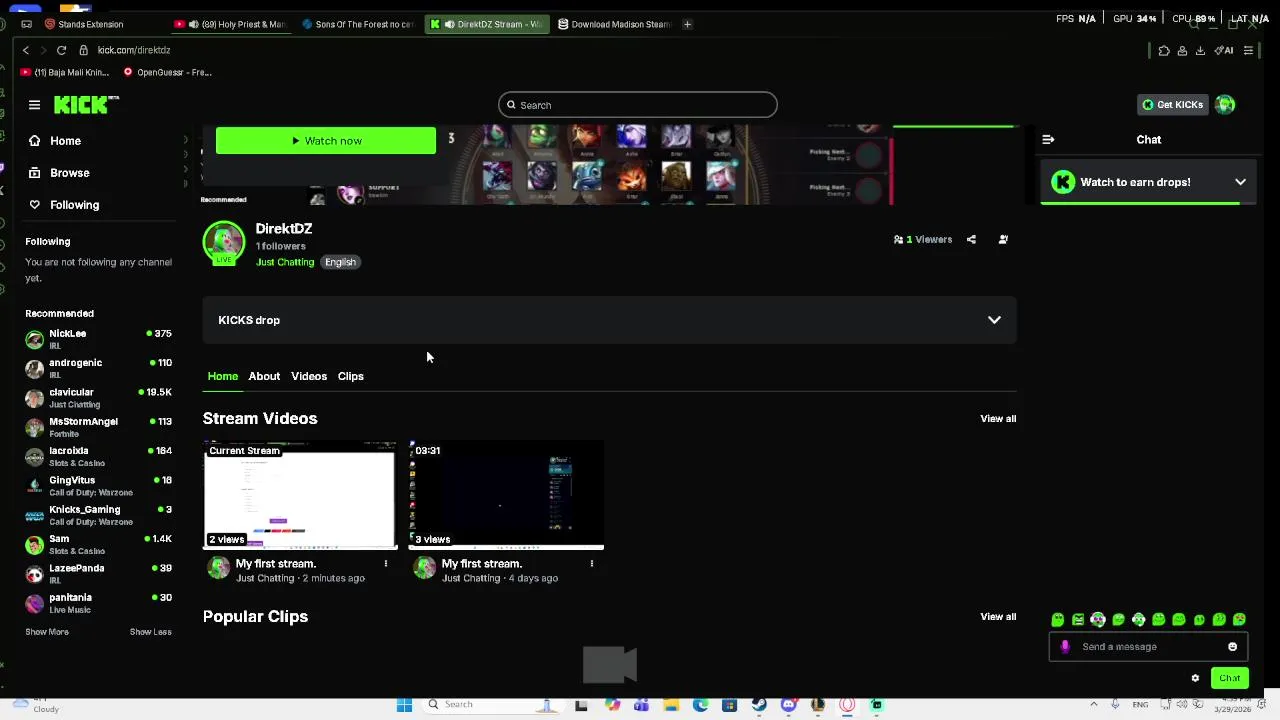Click the purple microphone icon in chat box
Image resolution: width=1280 pixels, height=720 pixels.
[1065, 647]
